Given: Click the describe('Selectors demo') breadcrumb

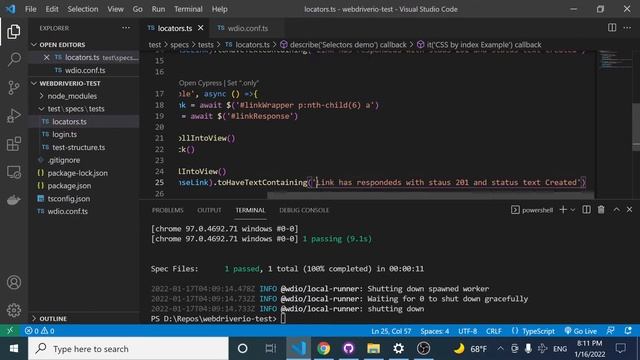Looking at the screenshot, I should coord(343,44).
